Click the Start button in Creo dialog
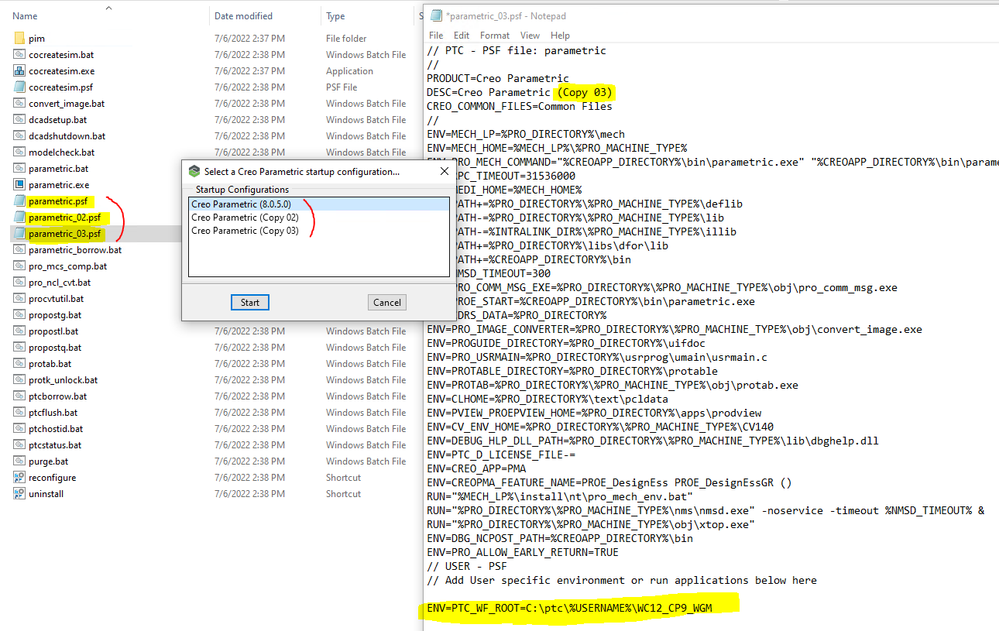The height and width of the screenshot is (631, 999). [250, 303]
